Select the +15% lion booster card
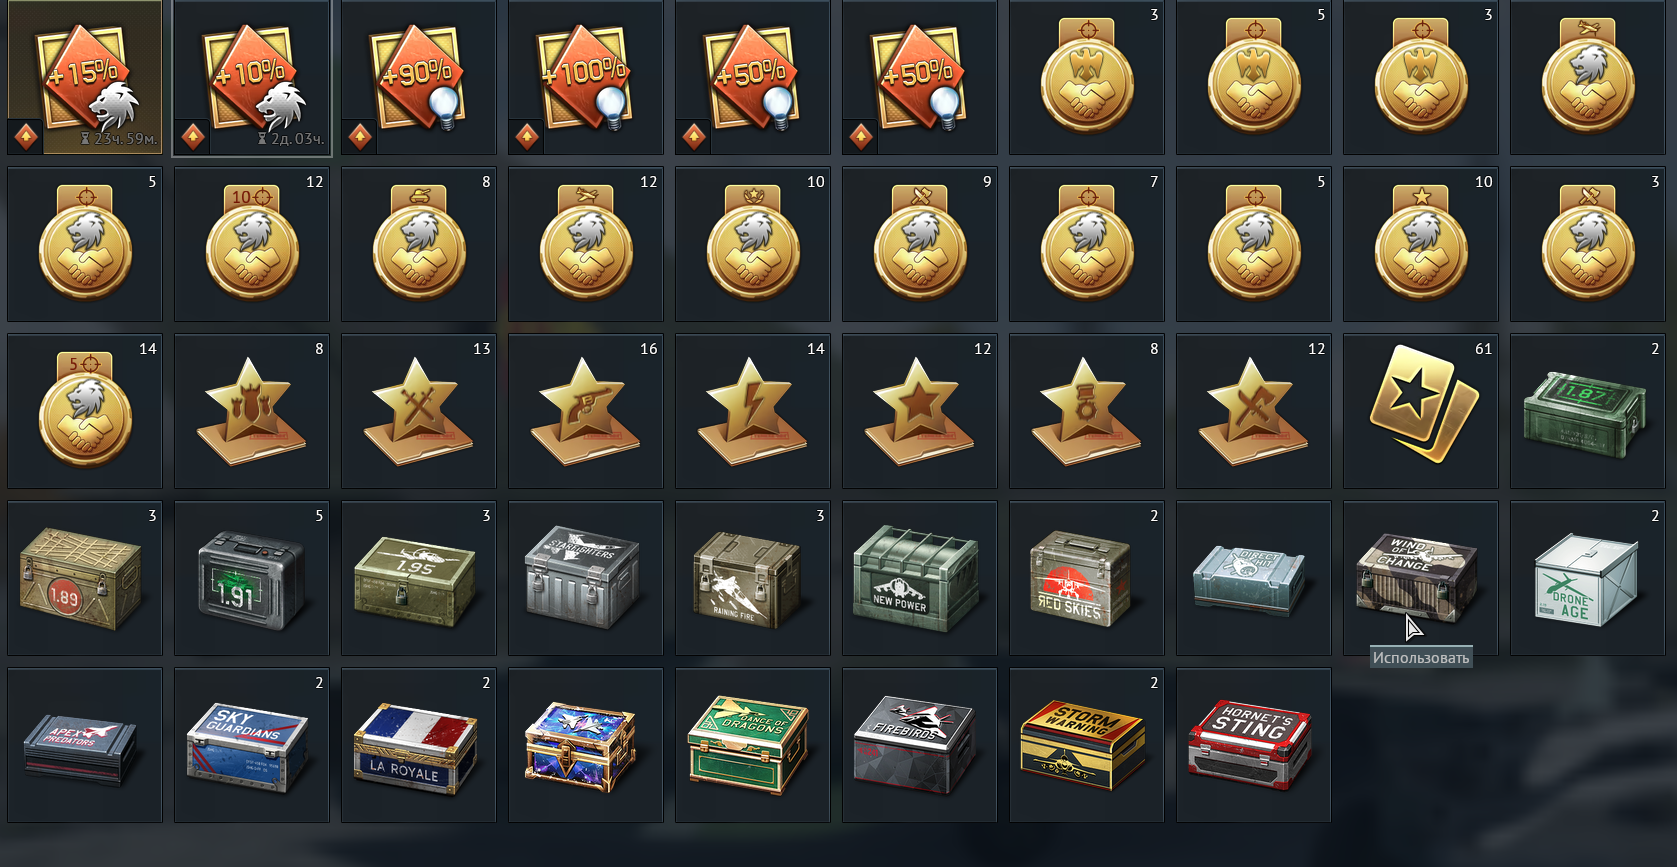 (x=85, y=77)
